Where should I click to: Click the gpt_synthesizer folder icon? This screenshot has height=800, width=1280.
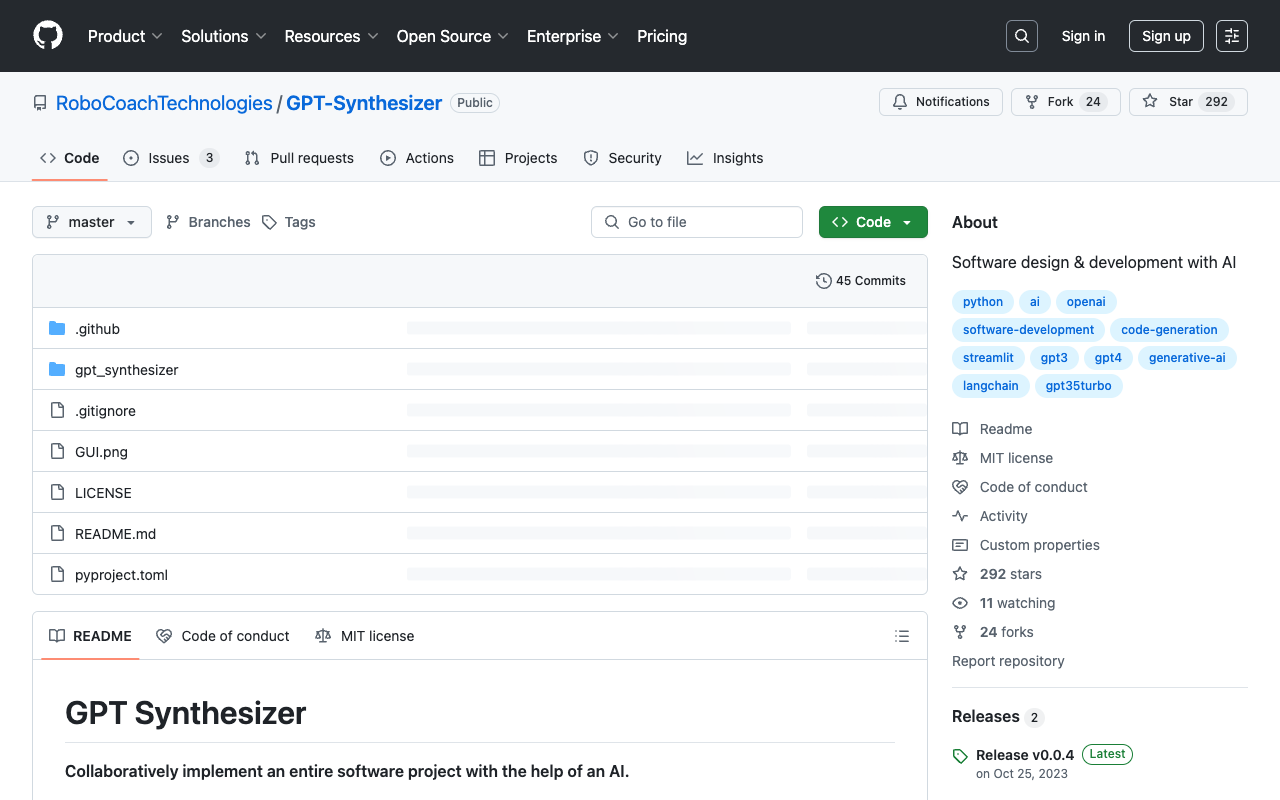[57, 370]
